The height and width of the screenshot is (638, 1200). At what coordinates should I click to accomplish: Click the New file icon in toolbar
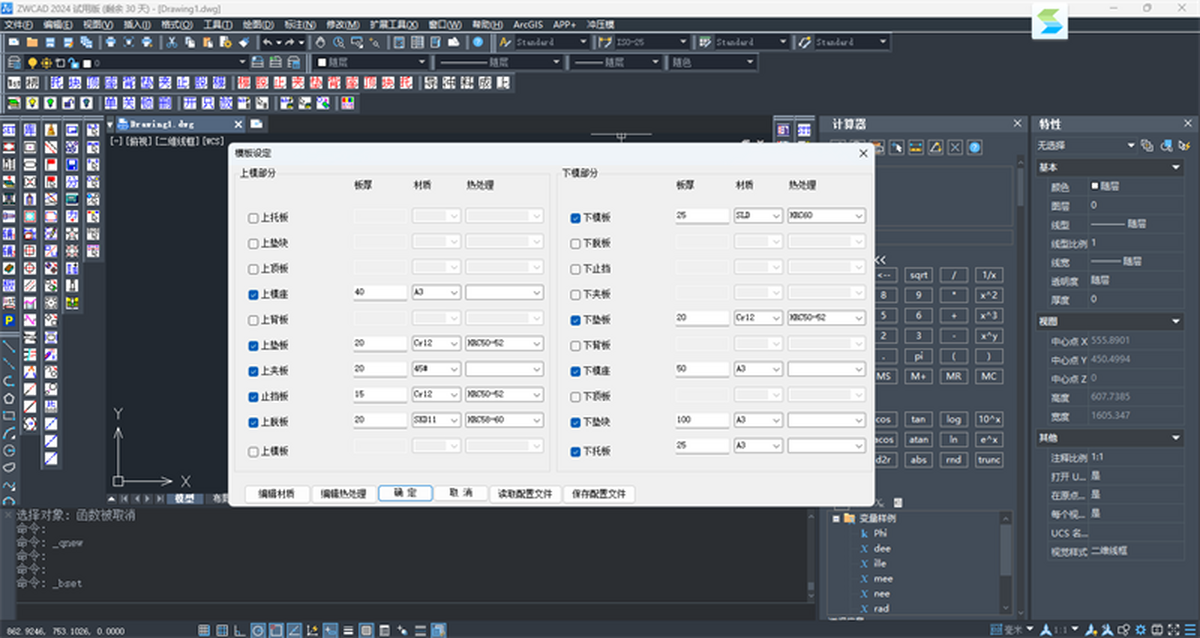(13, 42)
